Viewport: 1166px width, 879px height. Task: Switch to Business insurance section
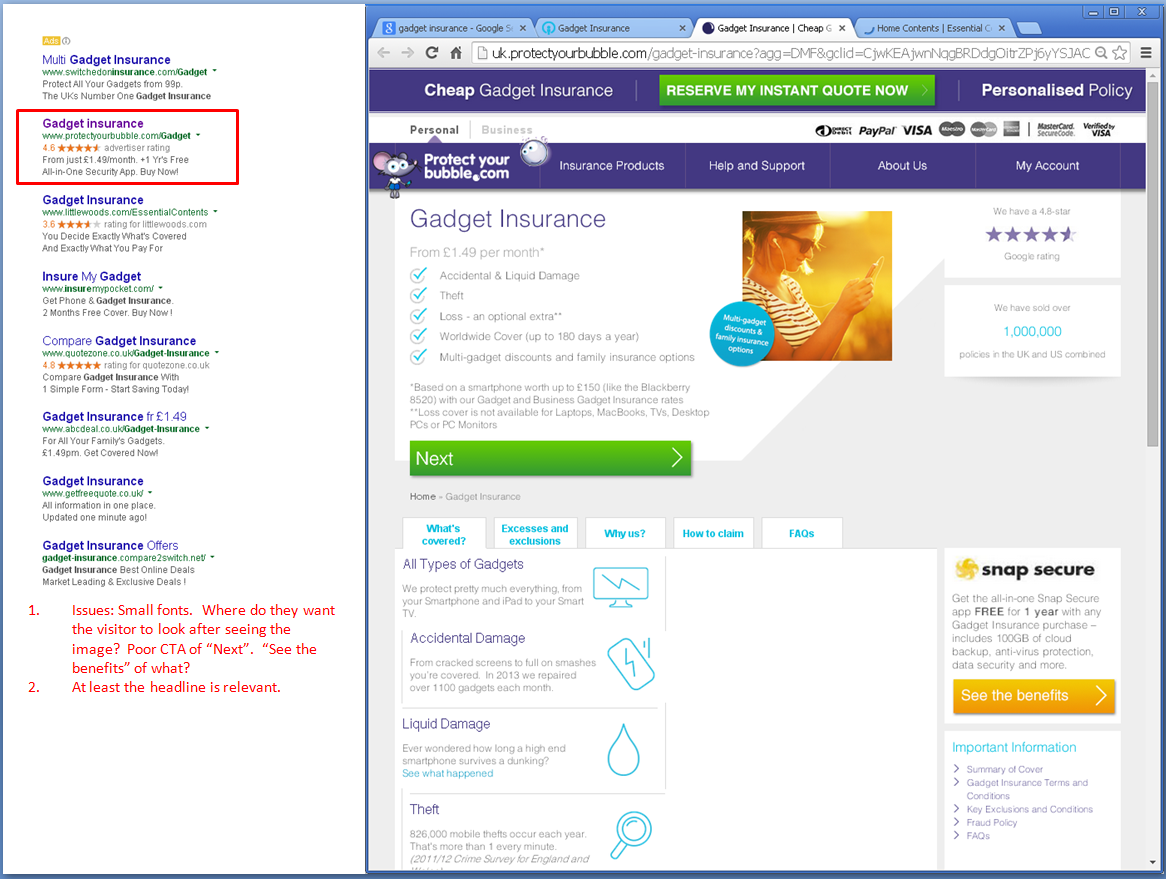click(x=506, y=130)
